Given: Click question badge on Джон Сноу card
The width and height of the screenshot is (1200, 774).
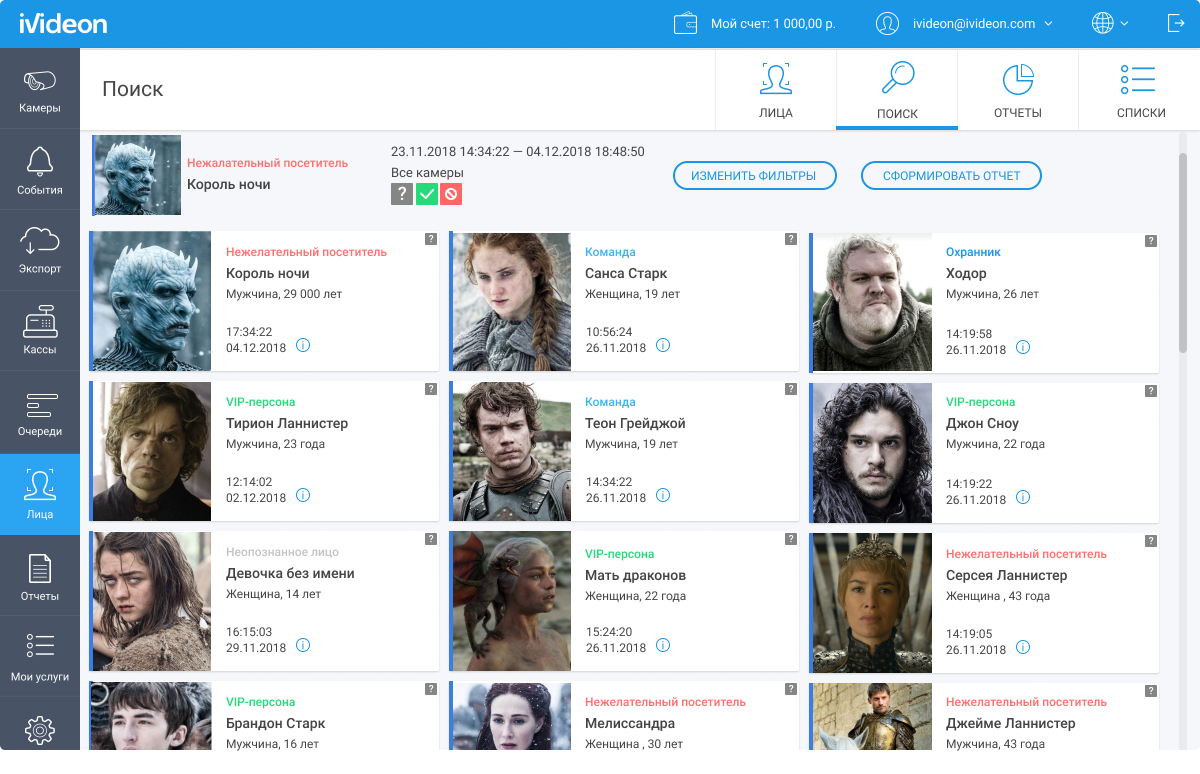Looking at the screenshot, I should click(1151, 390).
